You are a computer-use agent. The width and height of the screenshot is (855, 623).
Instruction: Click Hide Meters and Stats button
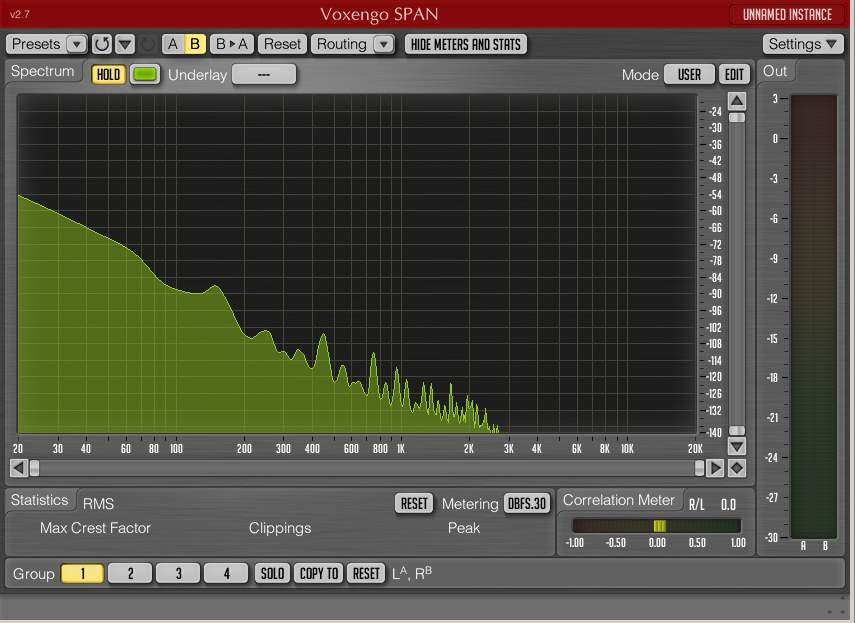coord(465,44)
